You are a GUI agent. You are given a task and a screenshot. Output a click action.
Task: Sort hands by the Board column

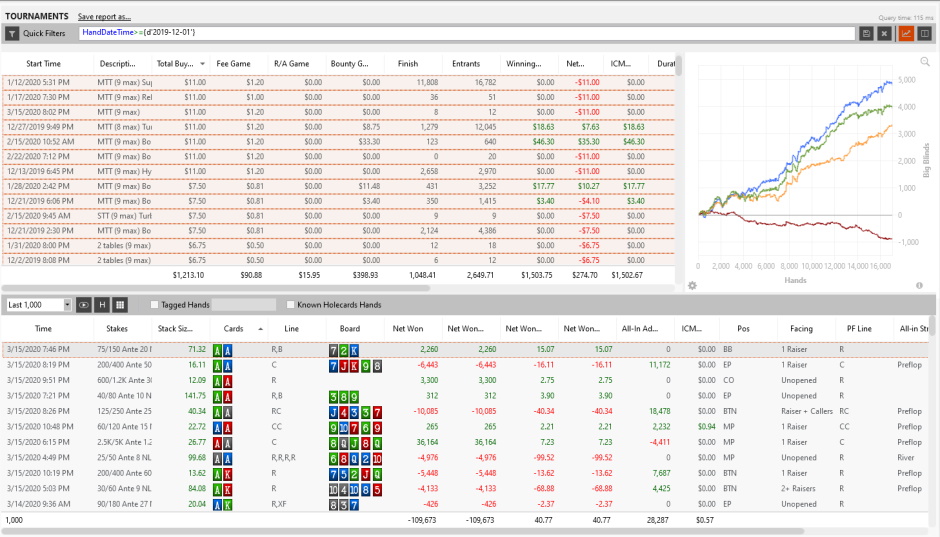(350, 329)
